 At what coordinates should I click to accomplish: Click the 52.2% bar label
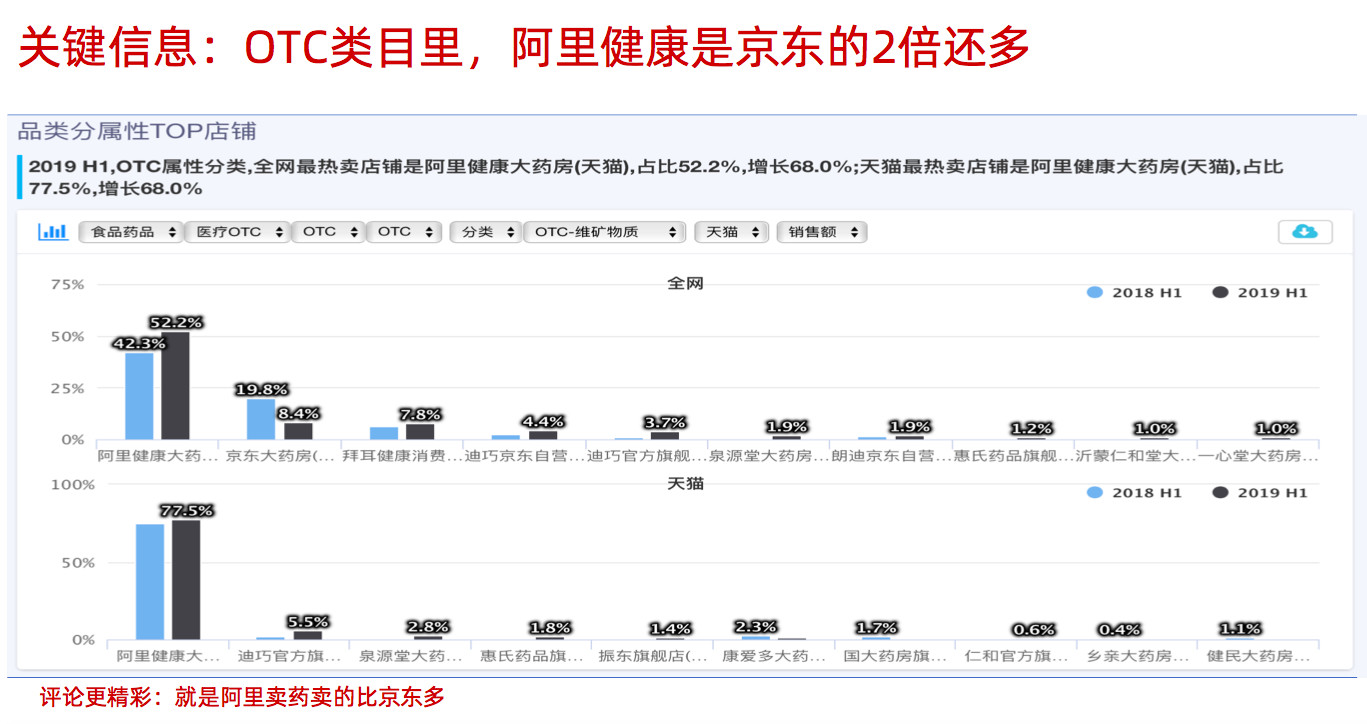[x=176, y=322]
